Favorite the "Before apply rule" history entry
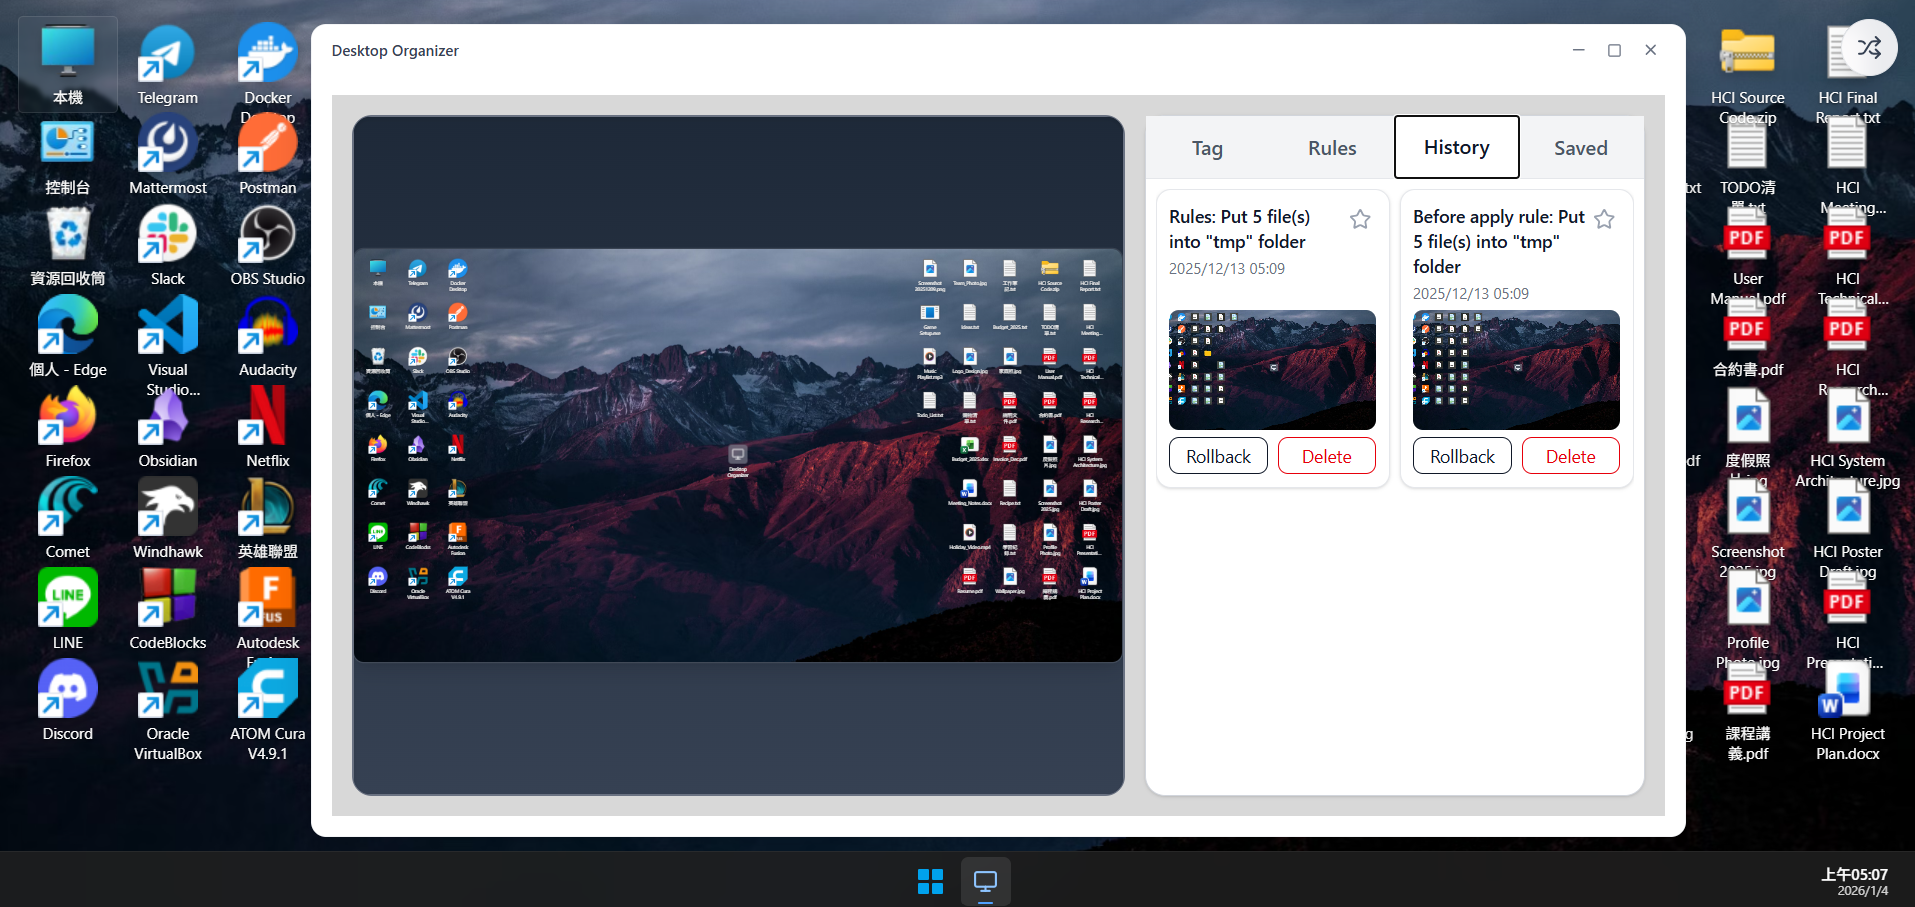Image resolution: width=1915 pixels, height=907 pixels. [1604, 219]
